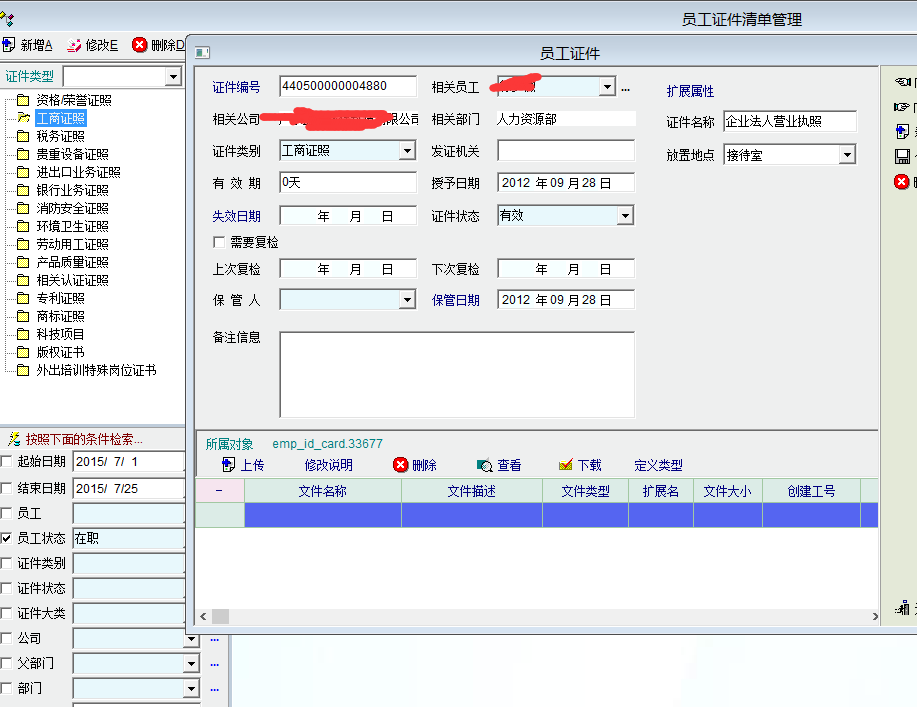Image resolution: width=917 pixels, height=707 pixels.
Task: Expand the 证件状态 dropdown showing 有效
Action: (x=624, y=216)
